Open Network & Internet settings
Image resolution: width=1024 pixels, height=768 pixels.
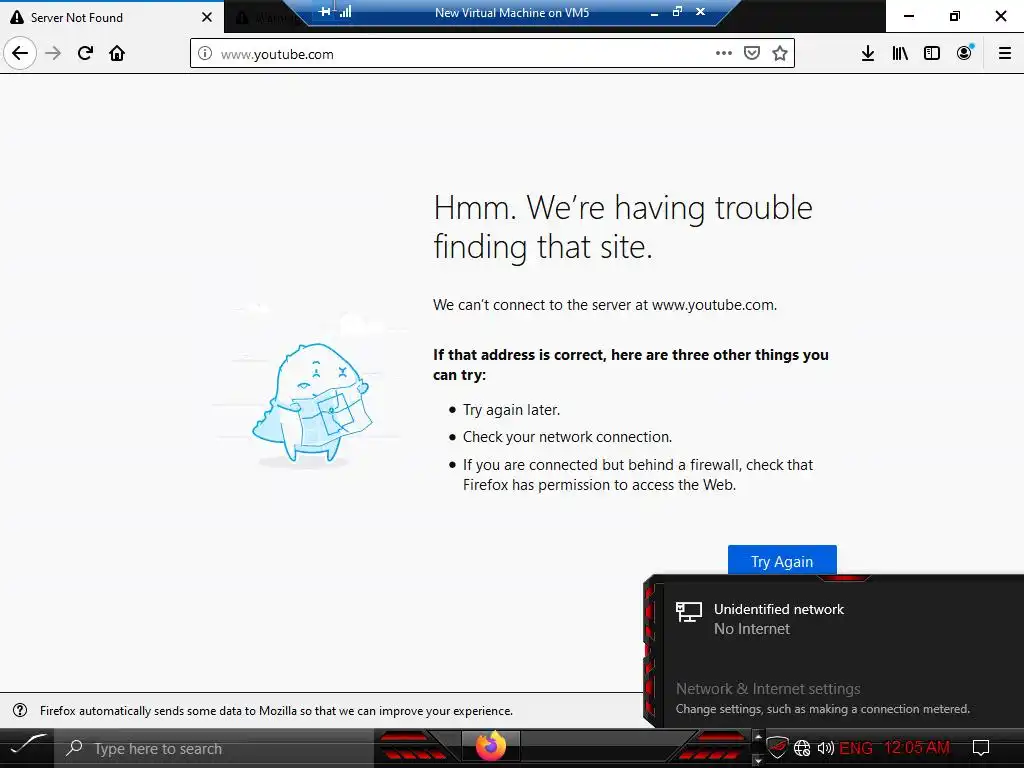[x=768, y=688]
